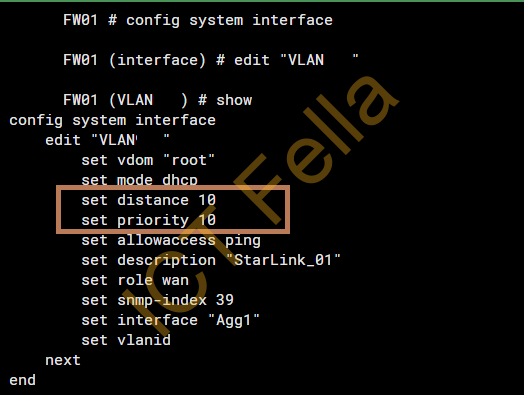This screenshot has height=395, width=524.
Task: Click the 'set priority 10' line
Action: tap(149, 220)
